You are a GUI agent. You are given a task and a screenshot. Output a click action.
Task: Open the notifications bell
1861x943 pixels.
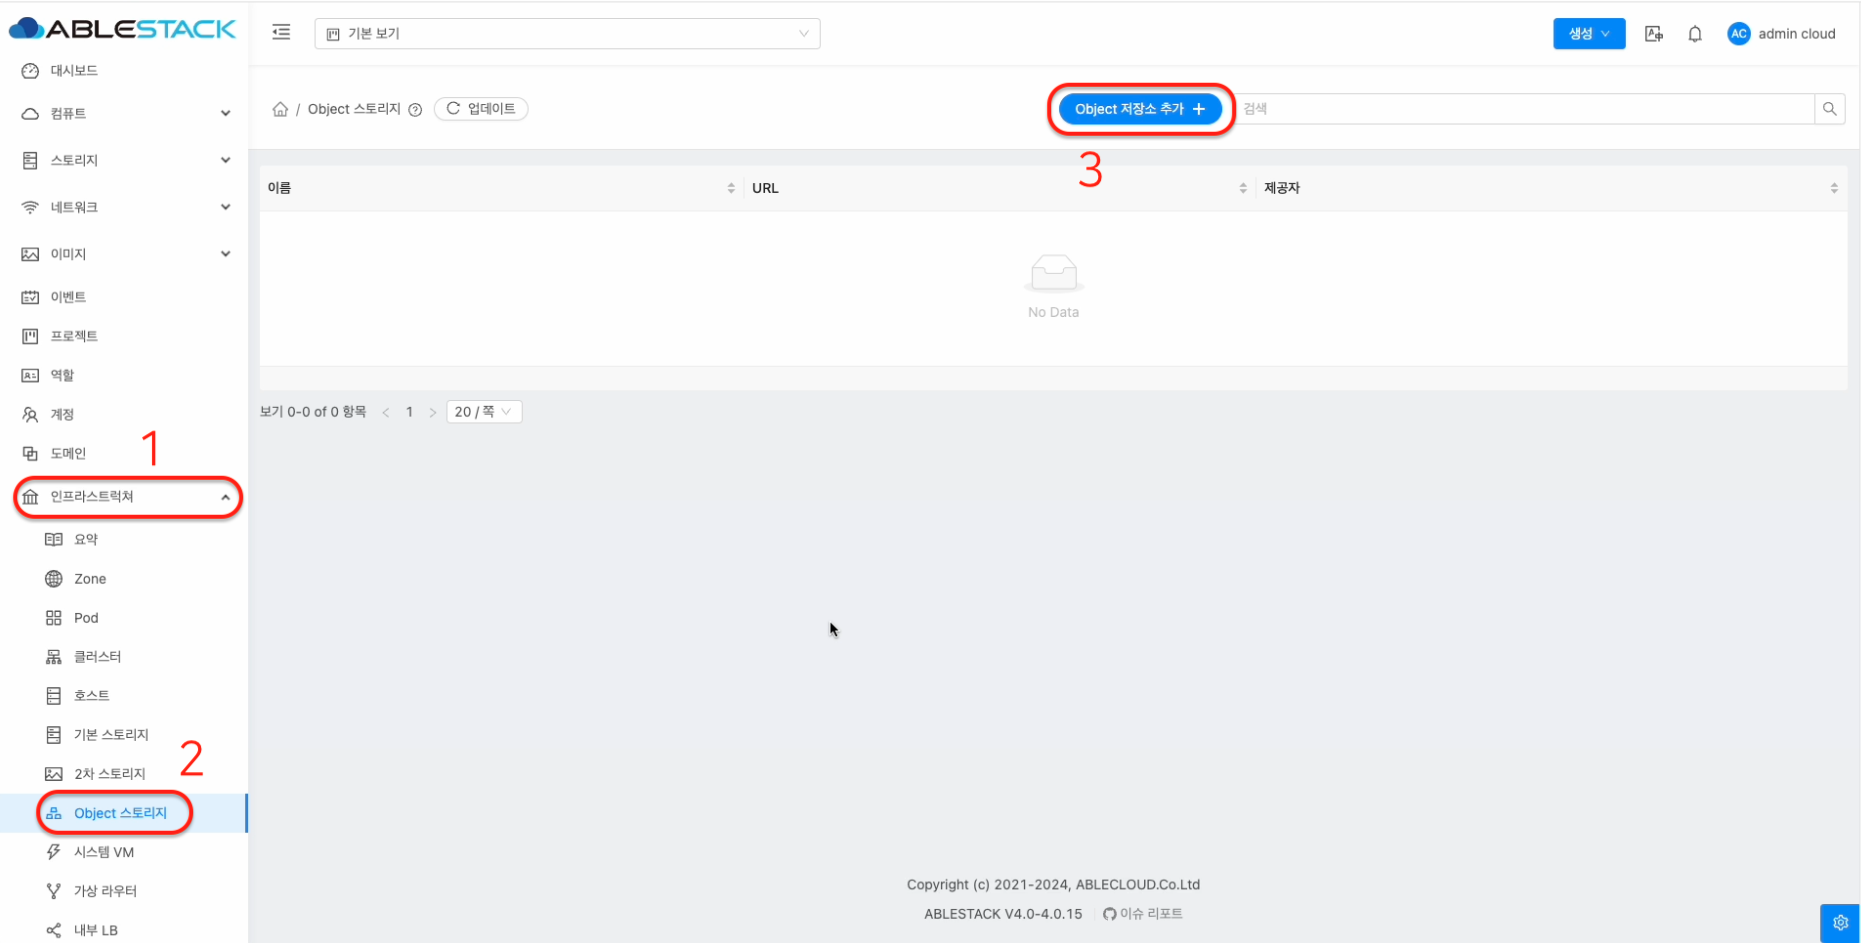pos(1695,34)
